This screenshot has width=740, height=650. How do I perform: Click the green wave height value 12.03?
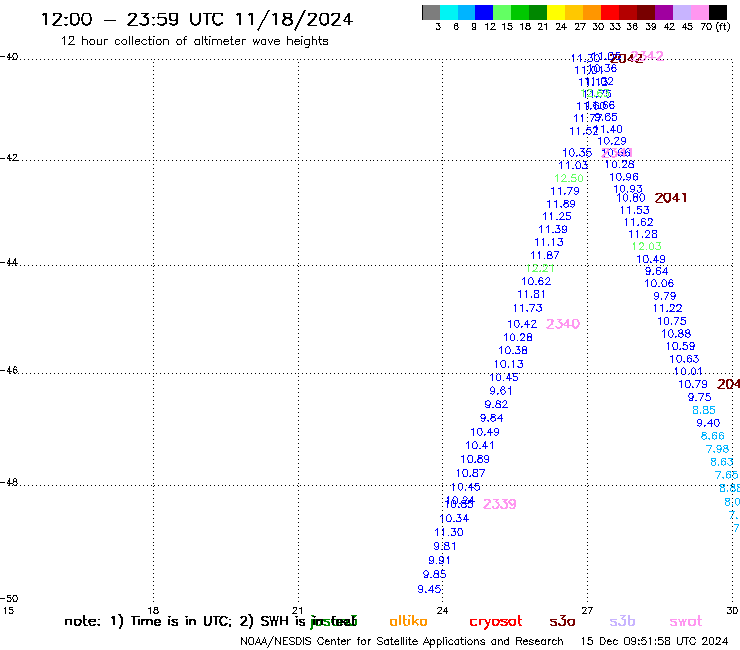647,246
